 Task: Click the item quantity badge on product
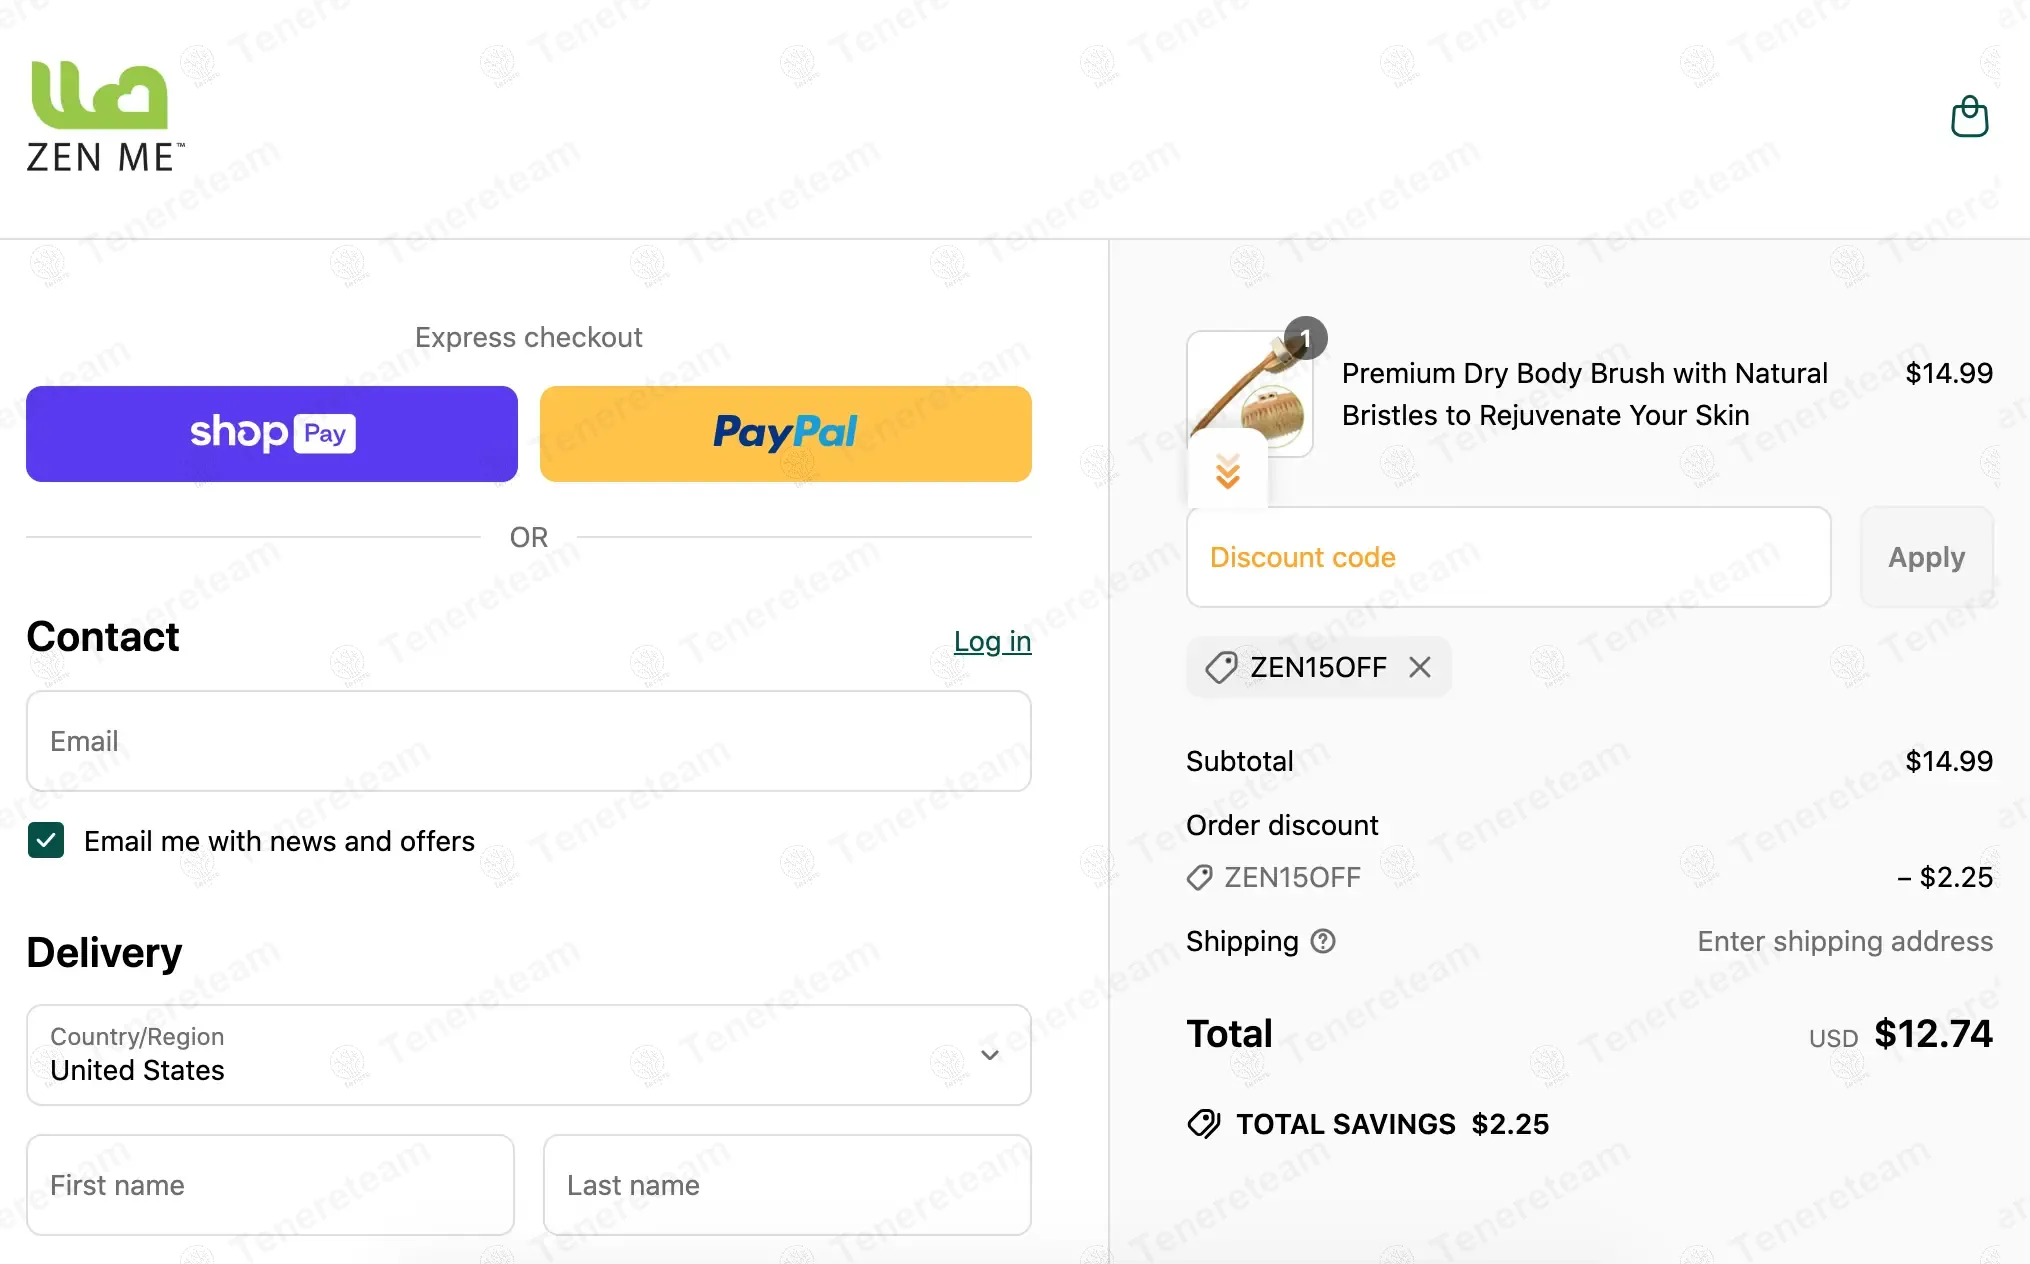click(x=1305, y=339)
